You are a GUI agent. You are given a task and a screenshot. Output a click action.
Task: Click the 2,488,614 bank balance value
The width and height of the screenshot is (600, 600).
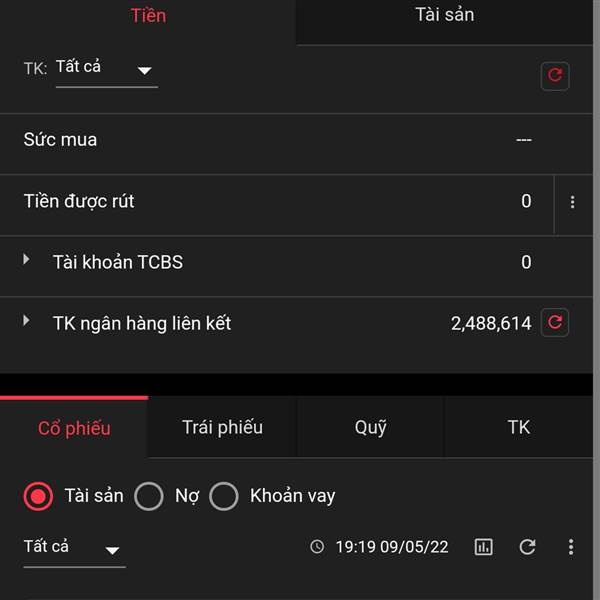point(491,324)
